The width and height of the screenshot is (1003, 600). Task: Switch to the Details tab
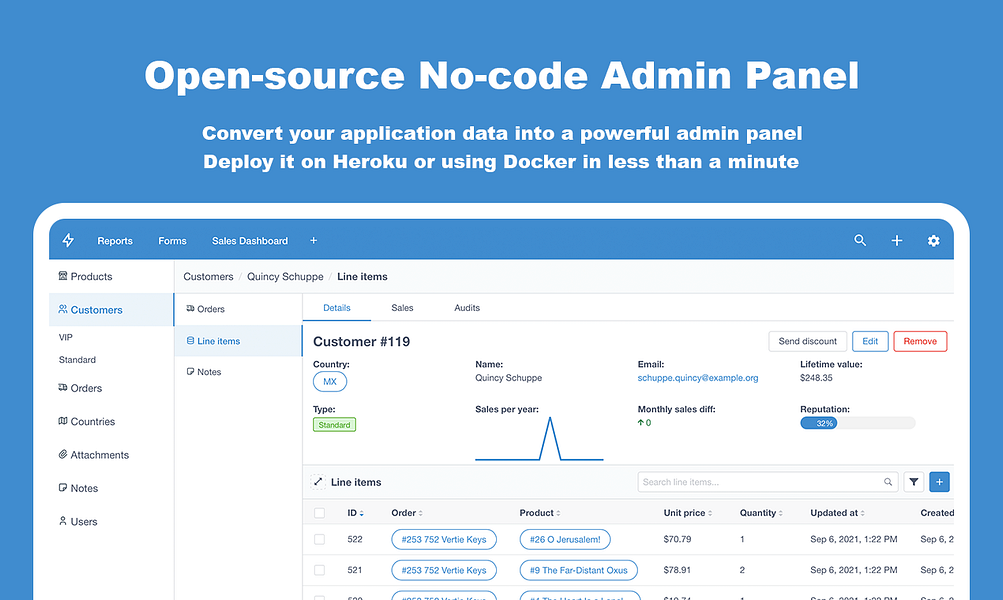336,308
